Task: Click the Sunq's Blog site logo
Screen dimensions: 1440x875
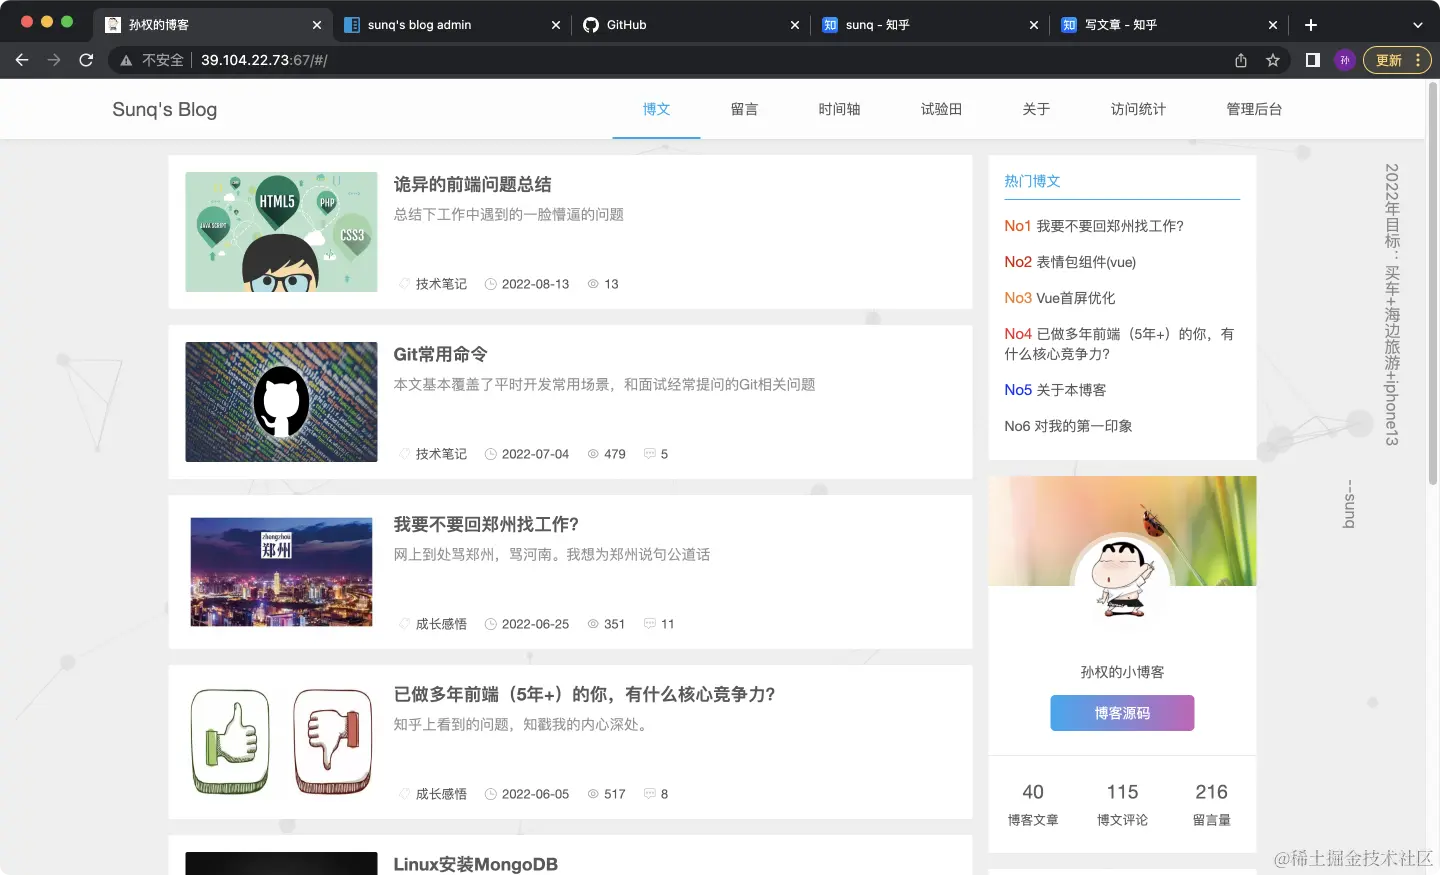Action: 165,109
